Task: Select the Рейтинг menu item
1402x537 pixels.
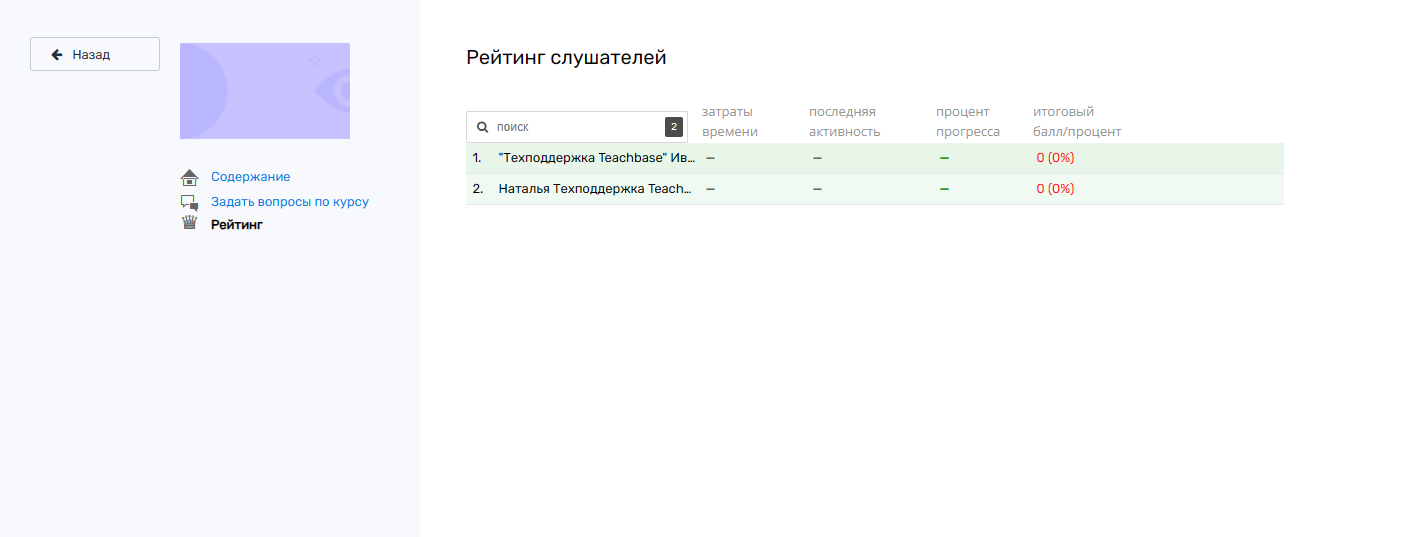Action: (x=237, y=225)
